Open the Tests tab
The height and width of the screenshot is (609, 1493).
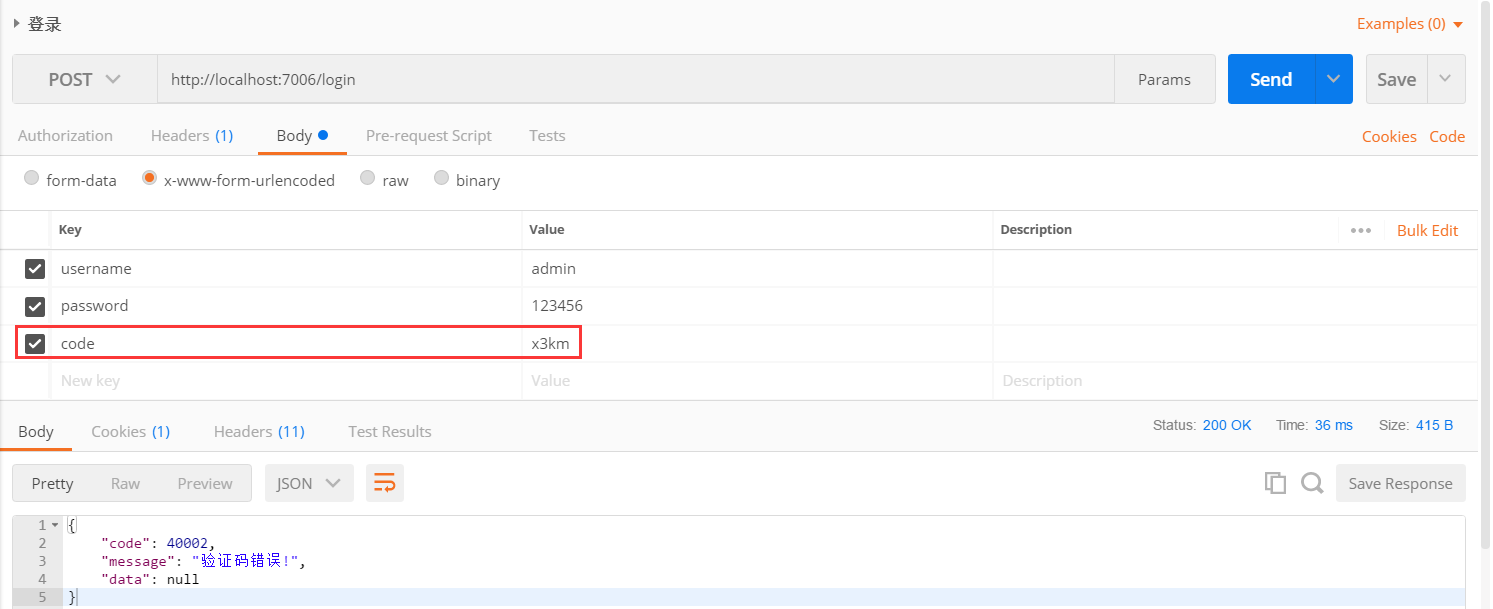tap(547, 136)
